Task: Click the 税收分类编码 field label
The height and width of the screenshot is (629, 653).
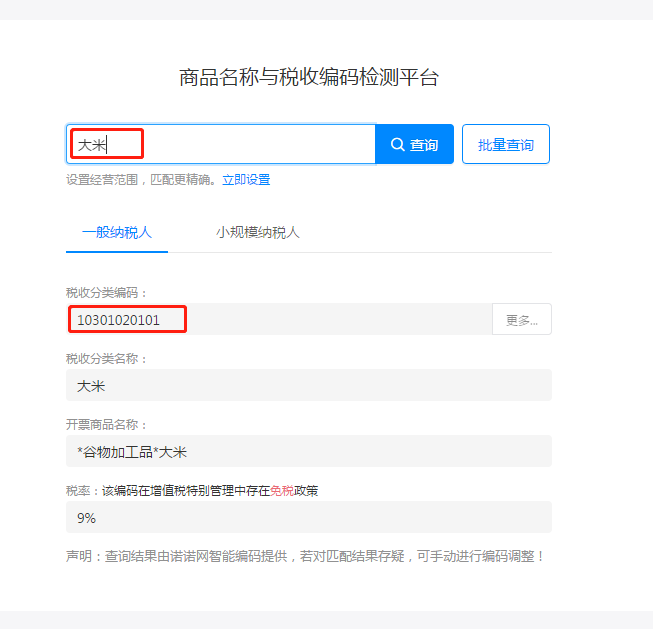Action: [107, 293]
